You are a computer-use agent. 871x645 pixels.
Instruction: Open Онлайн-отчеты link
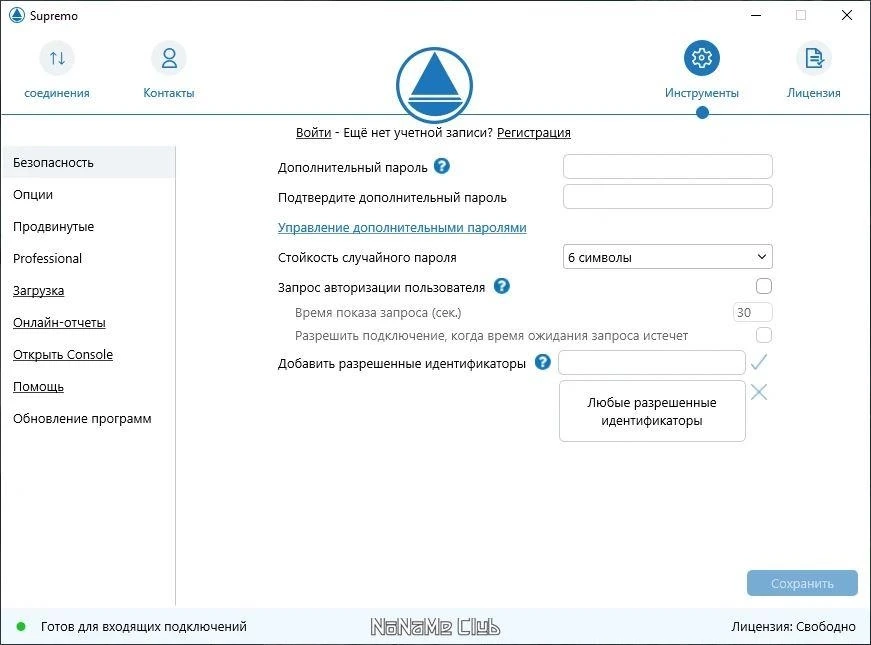point(59,323)
